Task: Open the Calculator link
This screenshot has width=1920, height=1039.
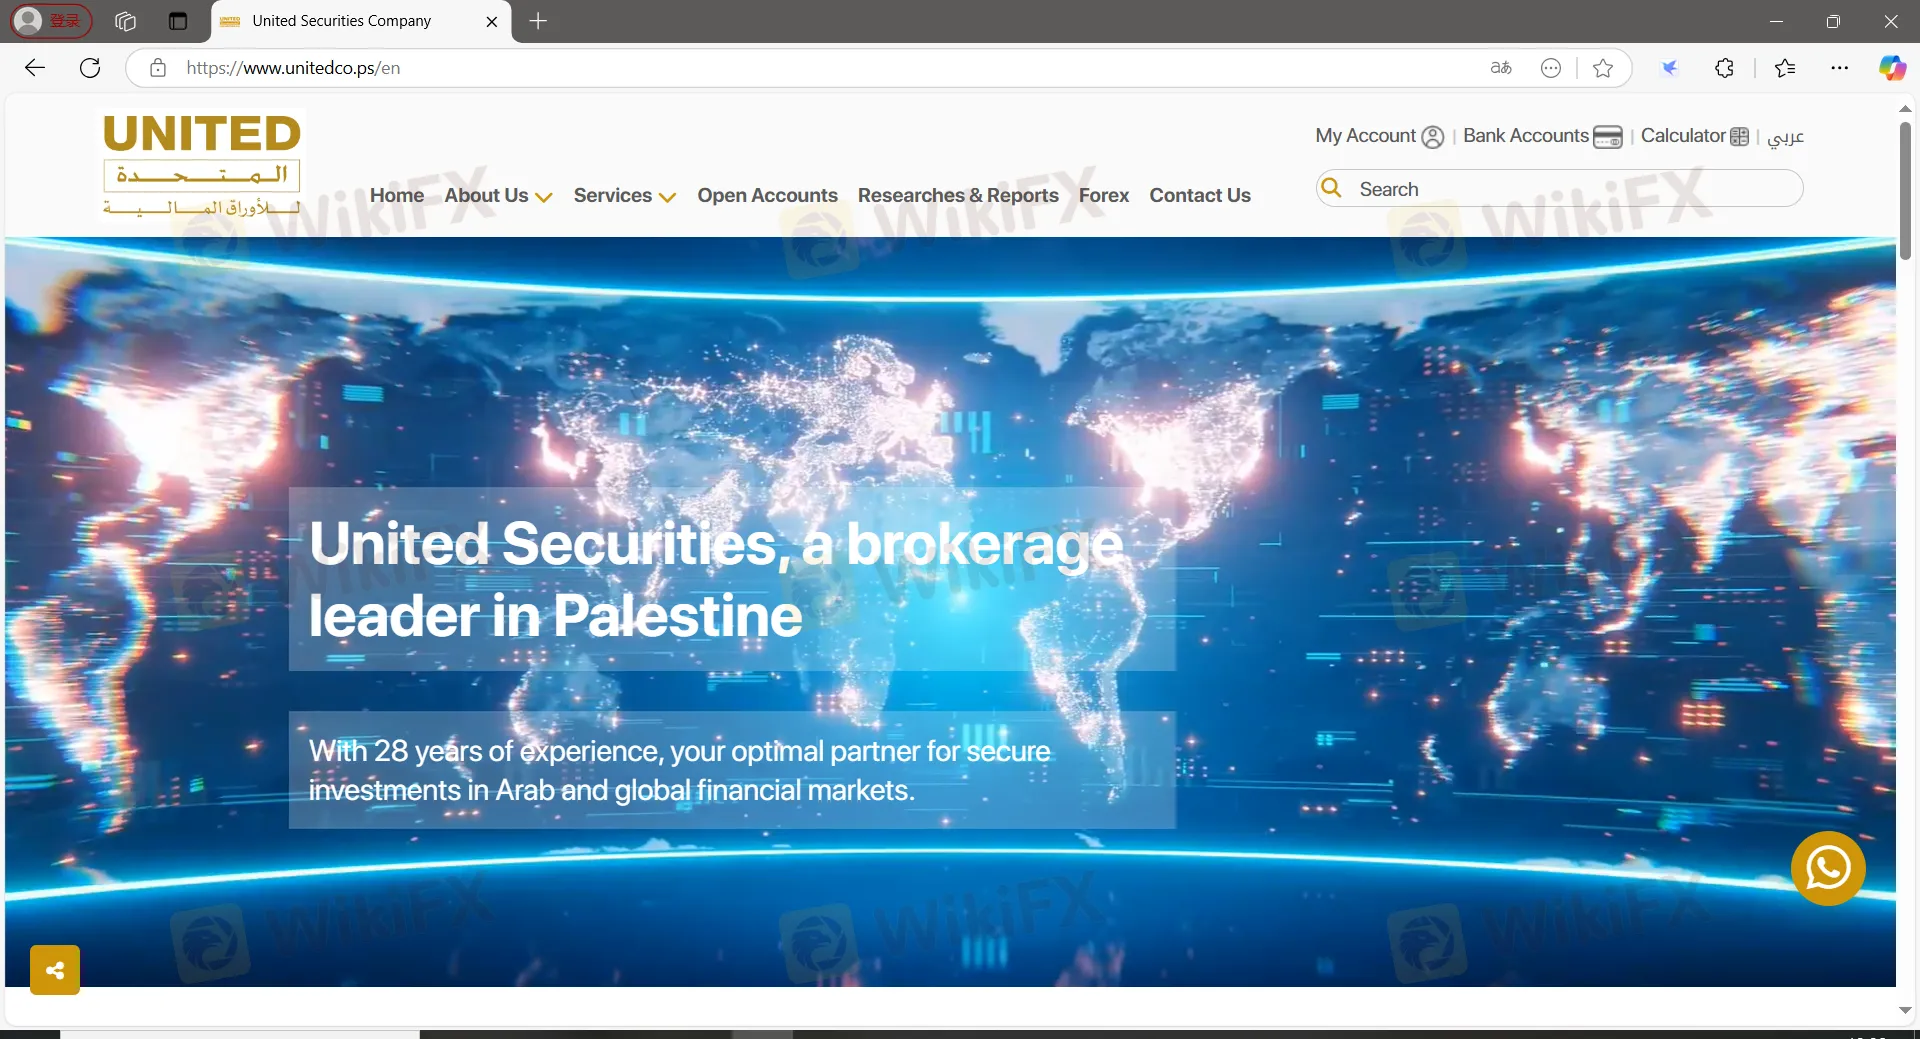Action: click(x=1684, y=136)
